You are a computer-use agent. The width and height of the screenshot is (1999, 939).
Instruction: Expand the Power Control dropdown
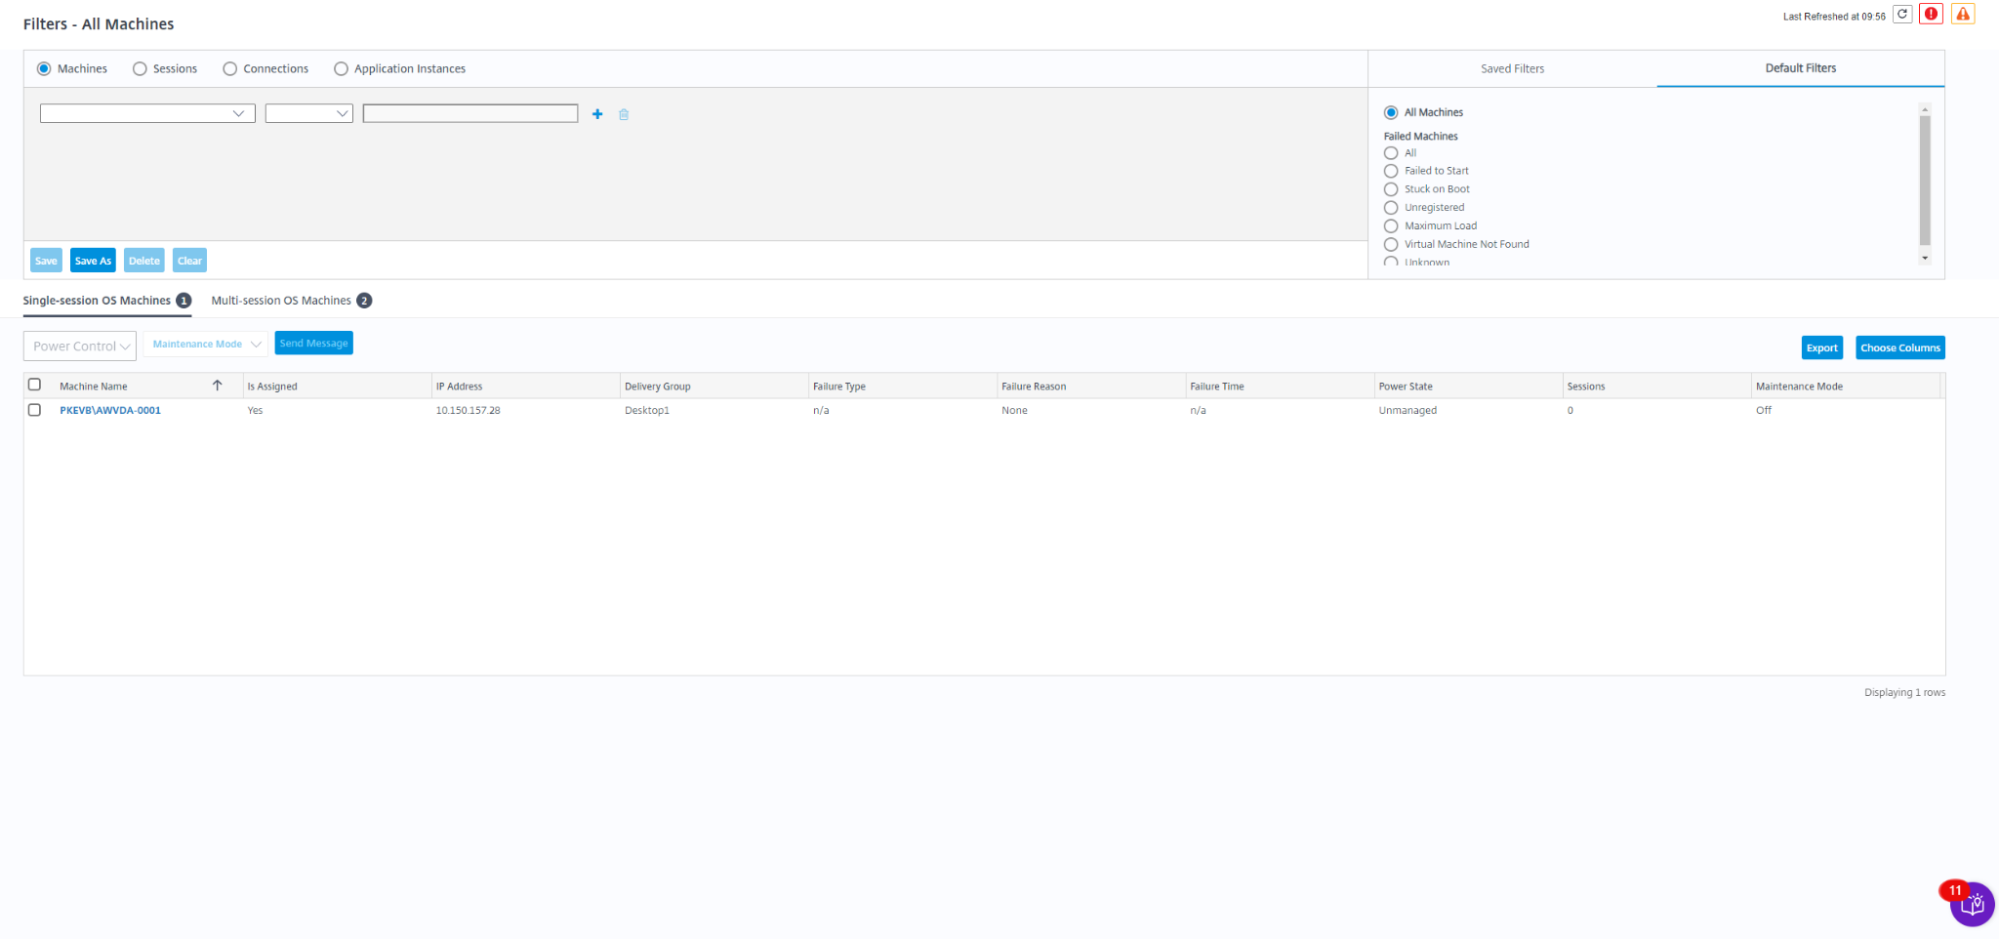[80, 346]
